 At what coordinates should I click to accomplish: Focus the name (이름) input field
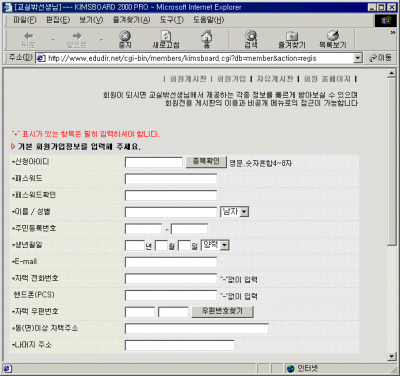[171, 212]
